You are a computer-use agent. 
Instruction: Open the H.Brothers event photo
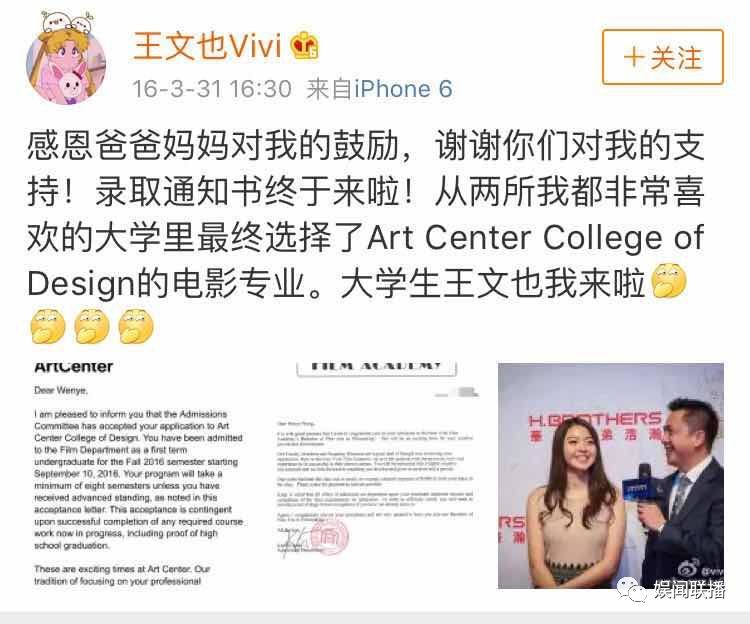[x=611, y=476]
